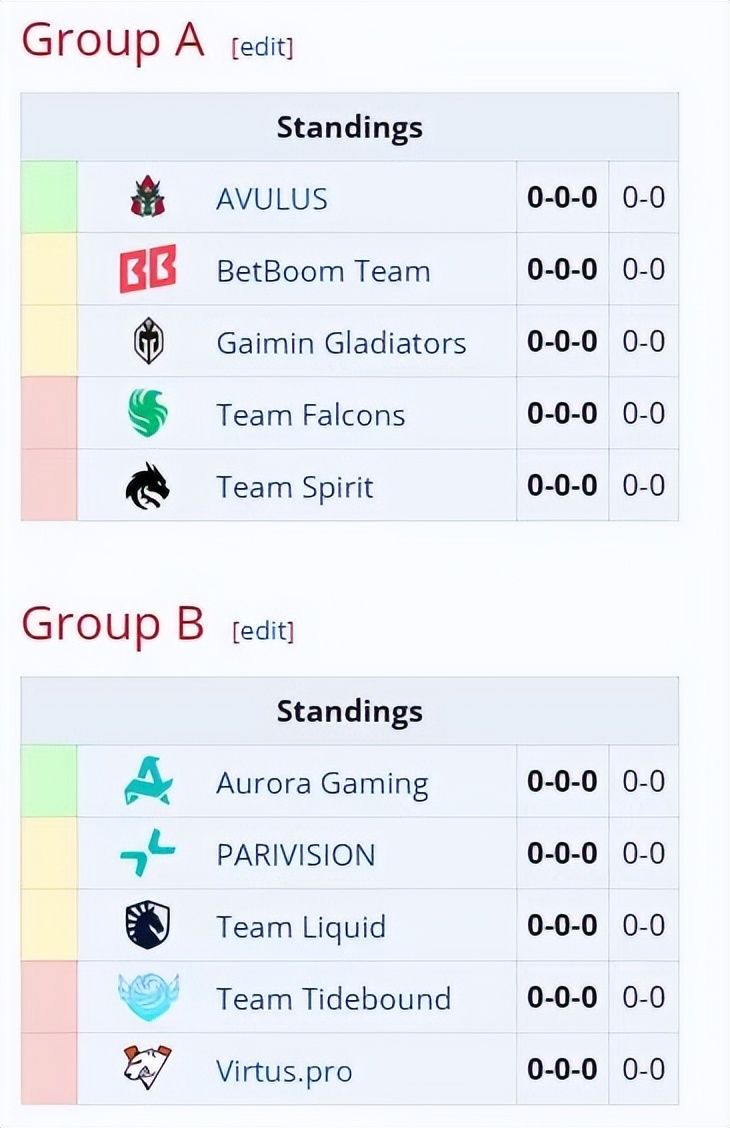Edit the Group B section
Screen dimensions: 730x1128
262,631
